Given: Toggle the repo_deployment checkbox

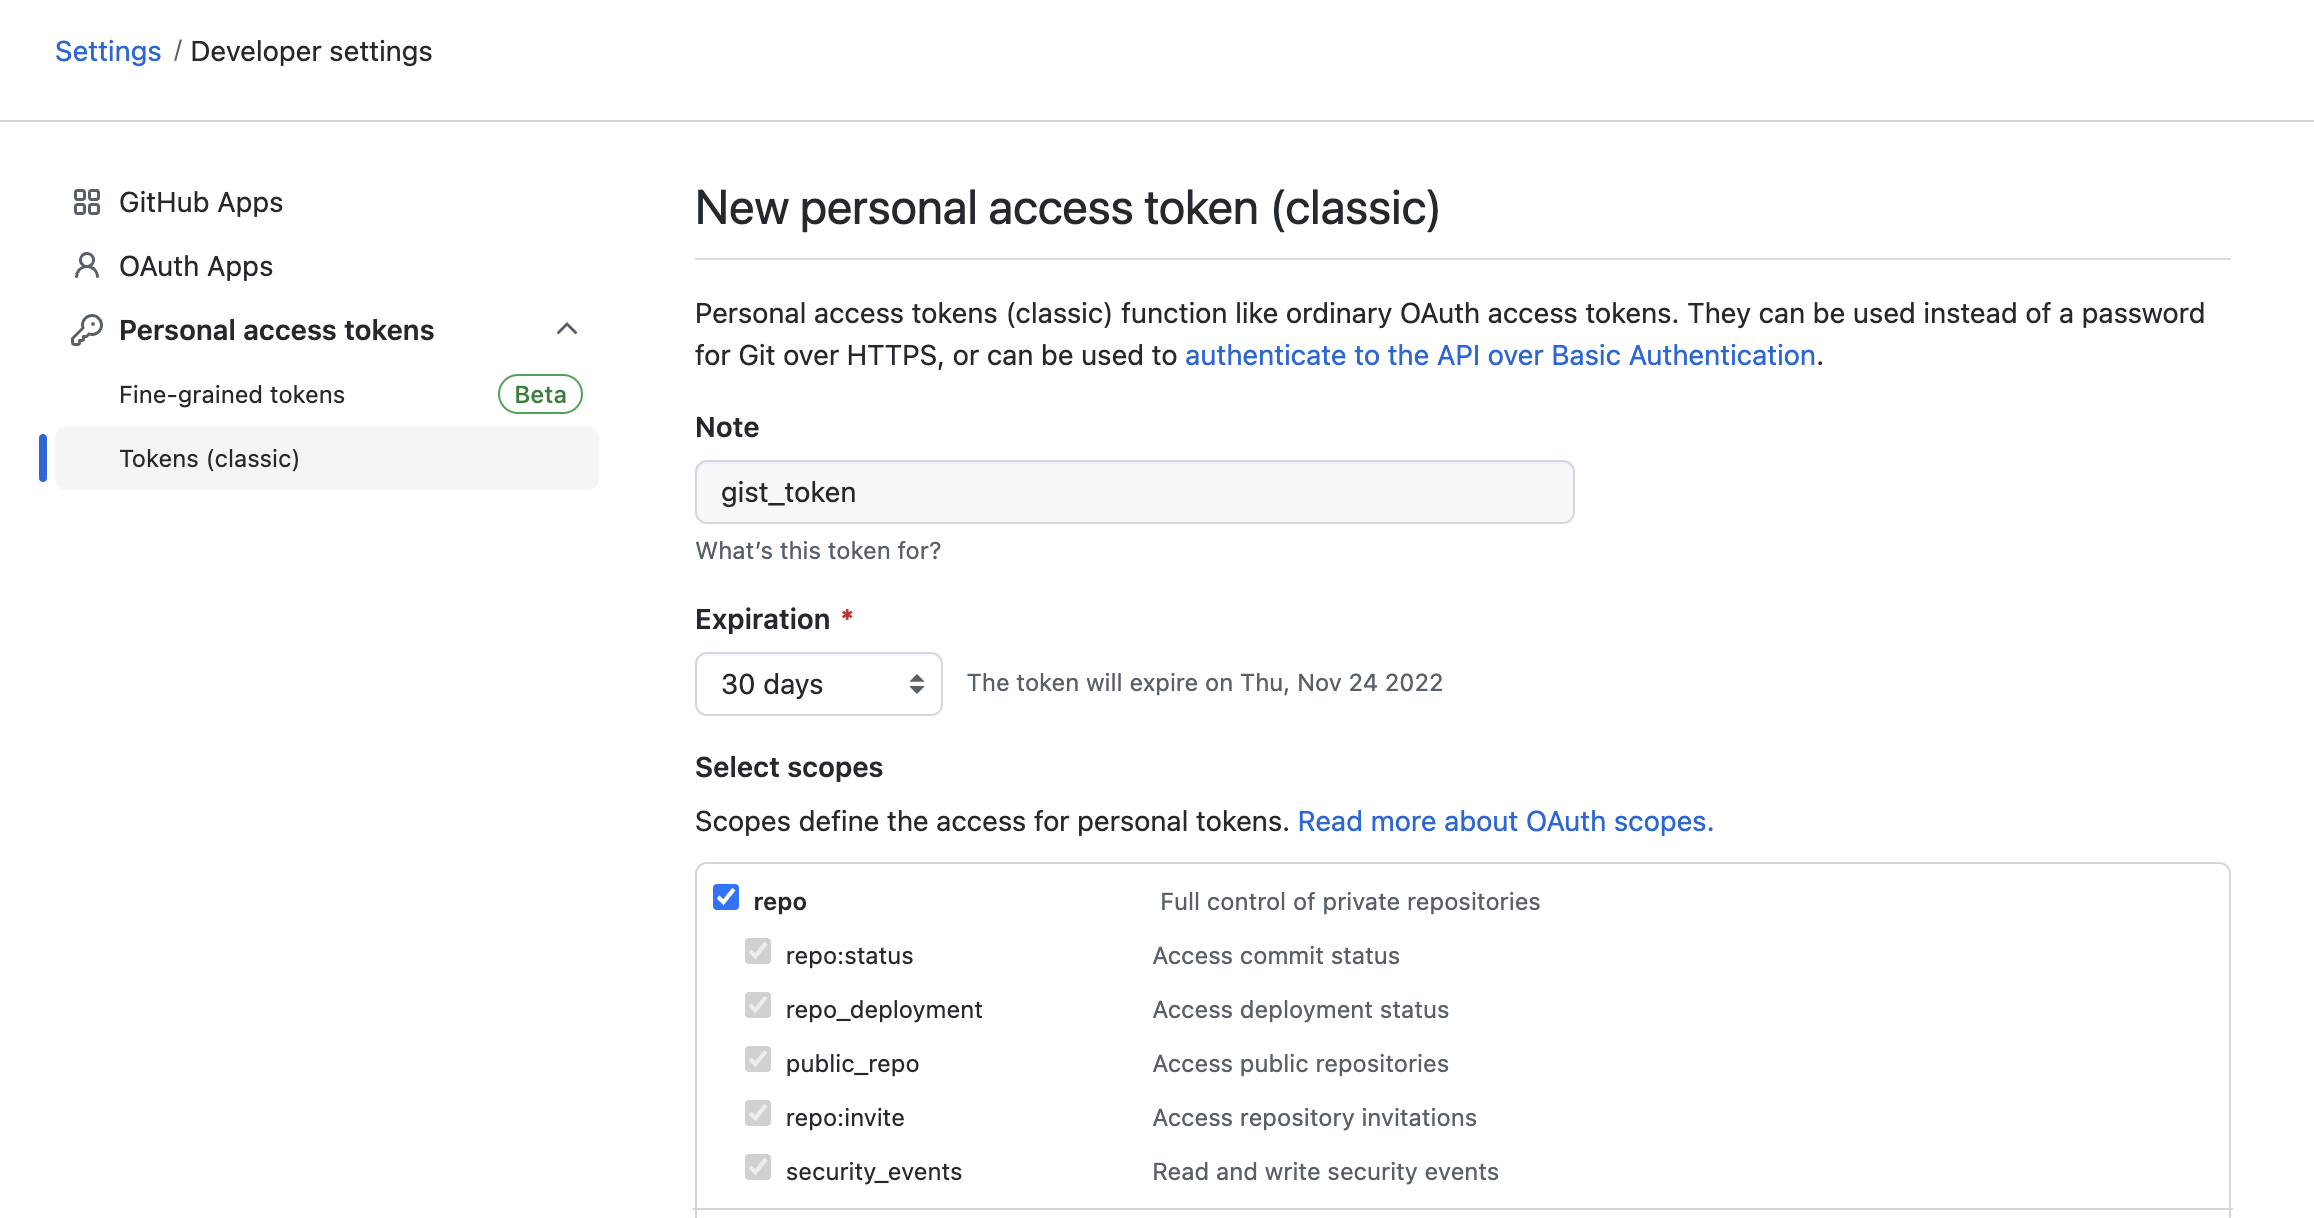Looking at the screenshot, I should click(x=758, y=1006).
